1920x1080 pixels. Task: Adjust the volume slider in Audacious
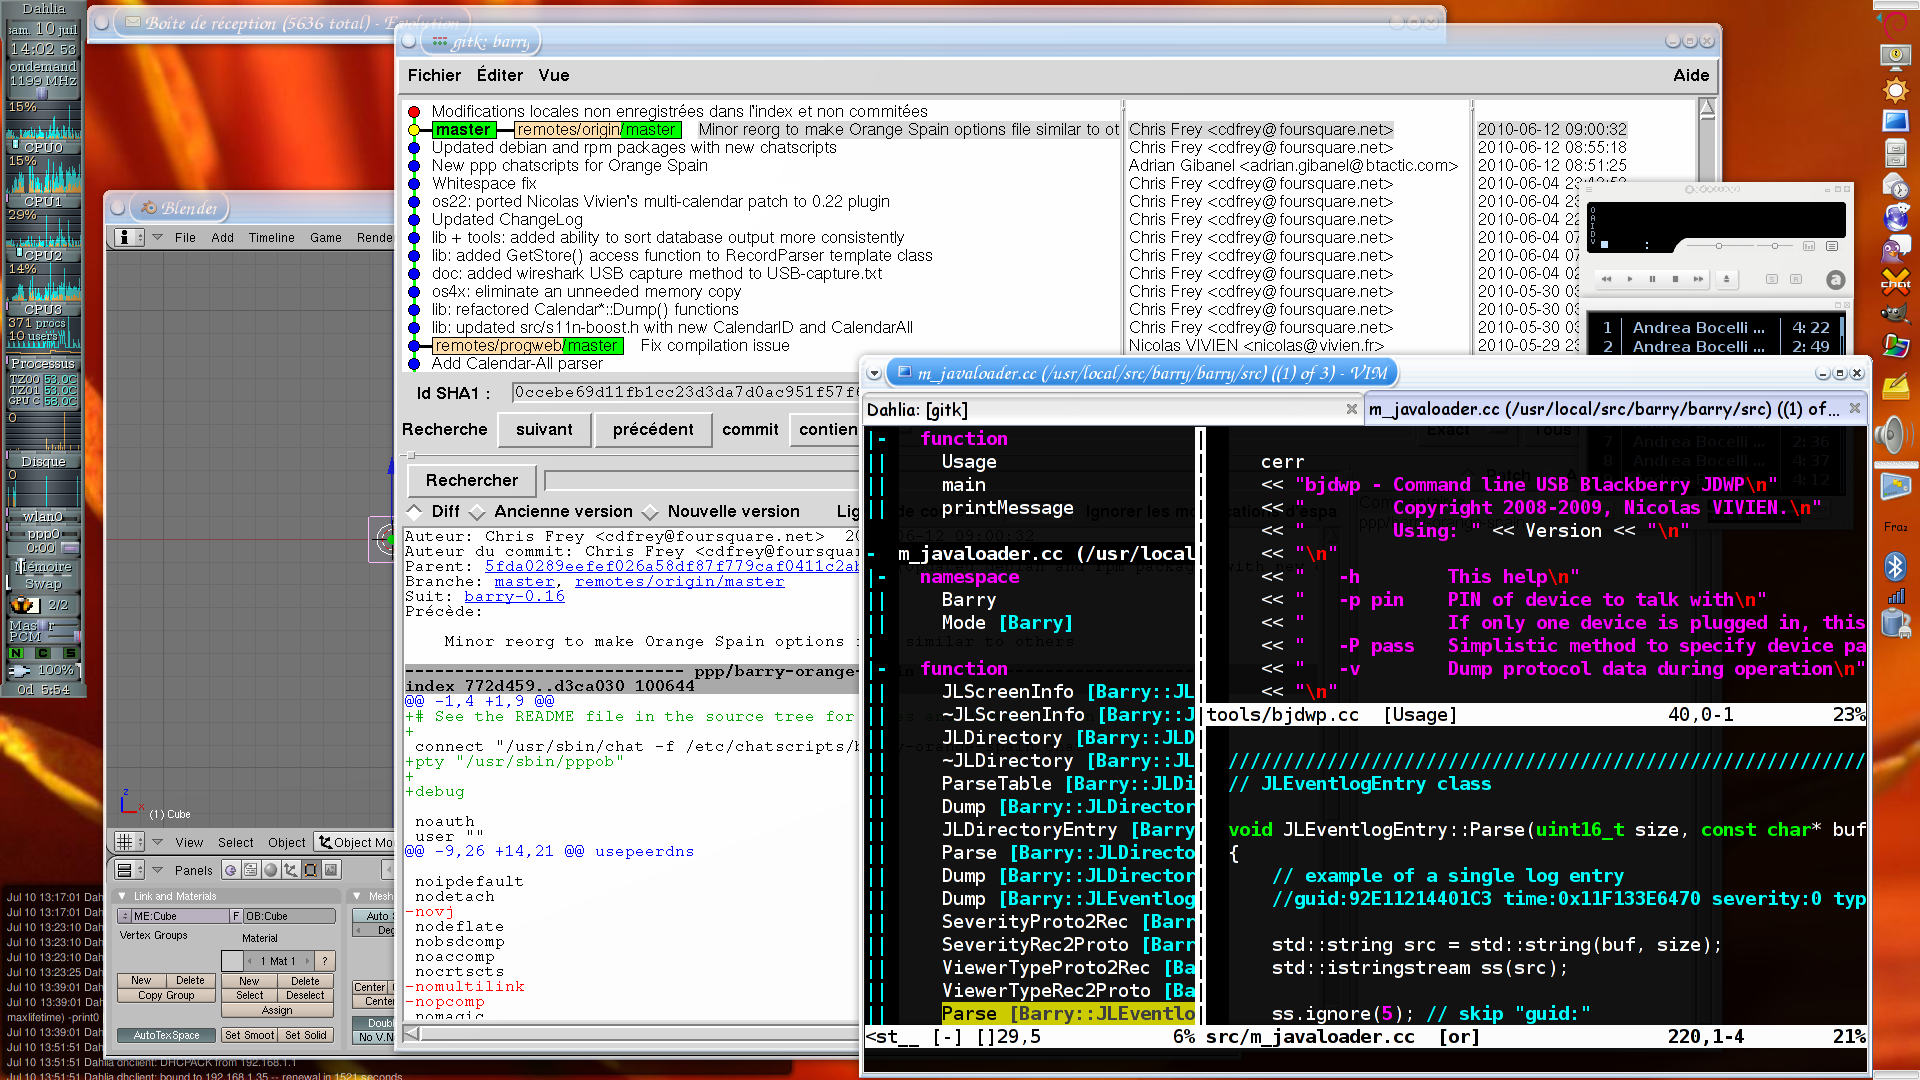coord(1719,246)
